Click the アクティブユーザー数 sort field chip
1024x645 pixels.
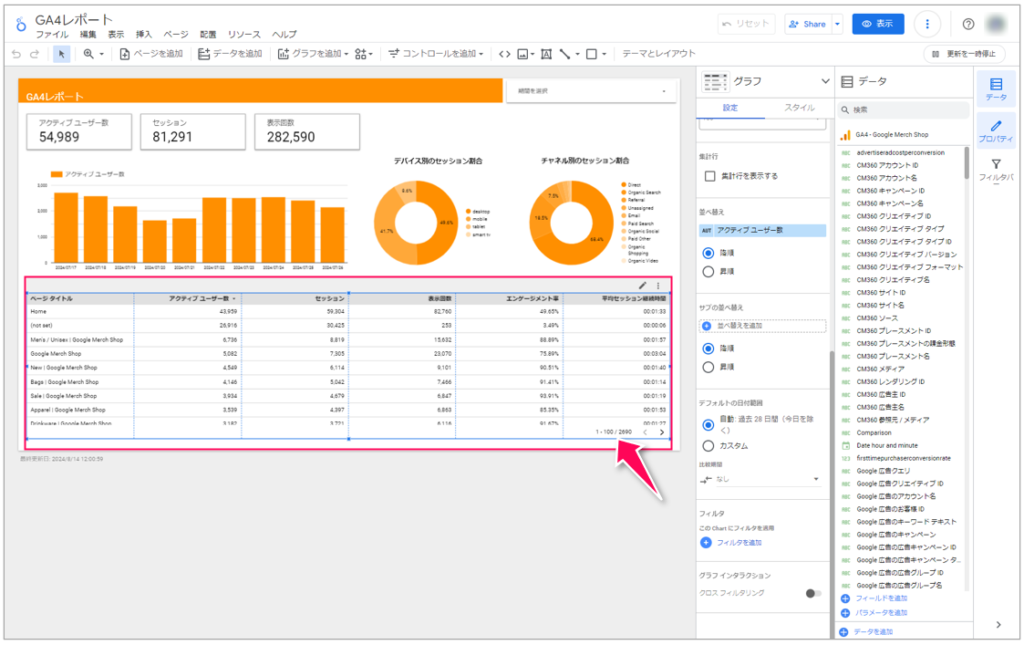[x=762, y=230]
